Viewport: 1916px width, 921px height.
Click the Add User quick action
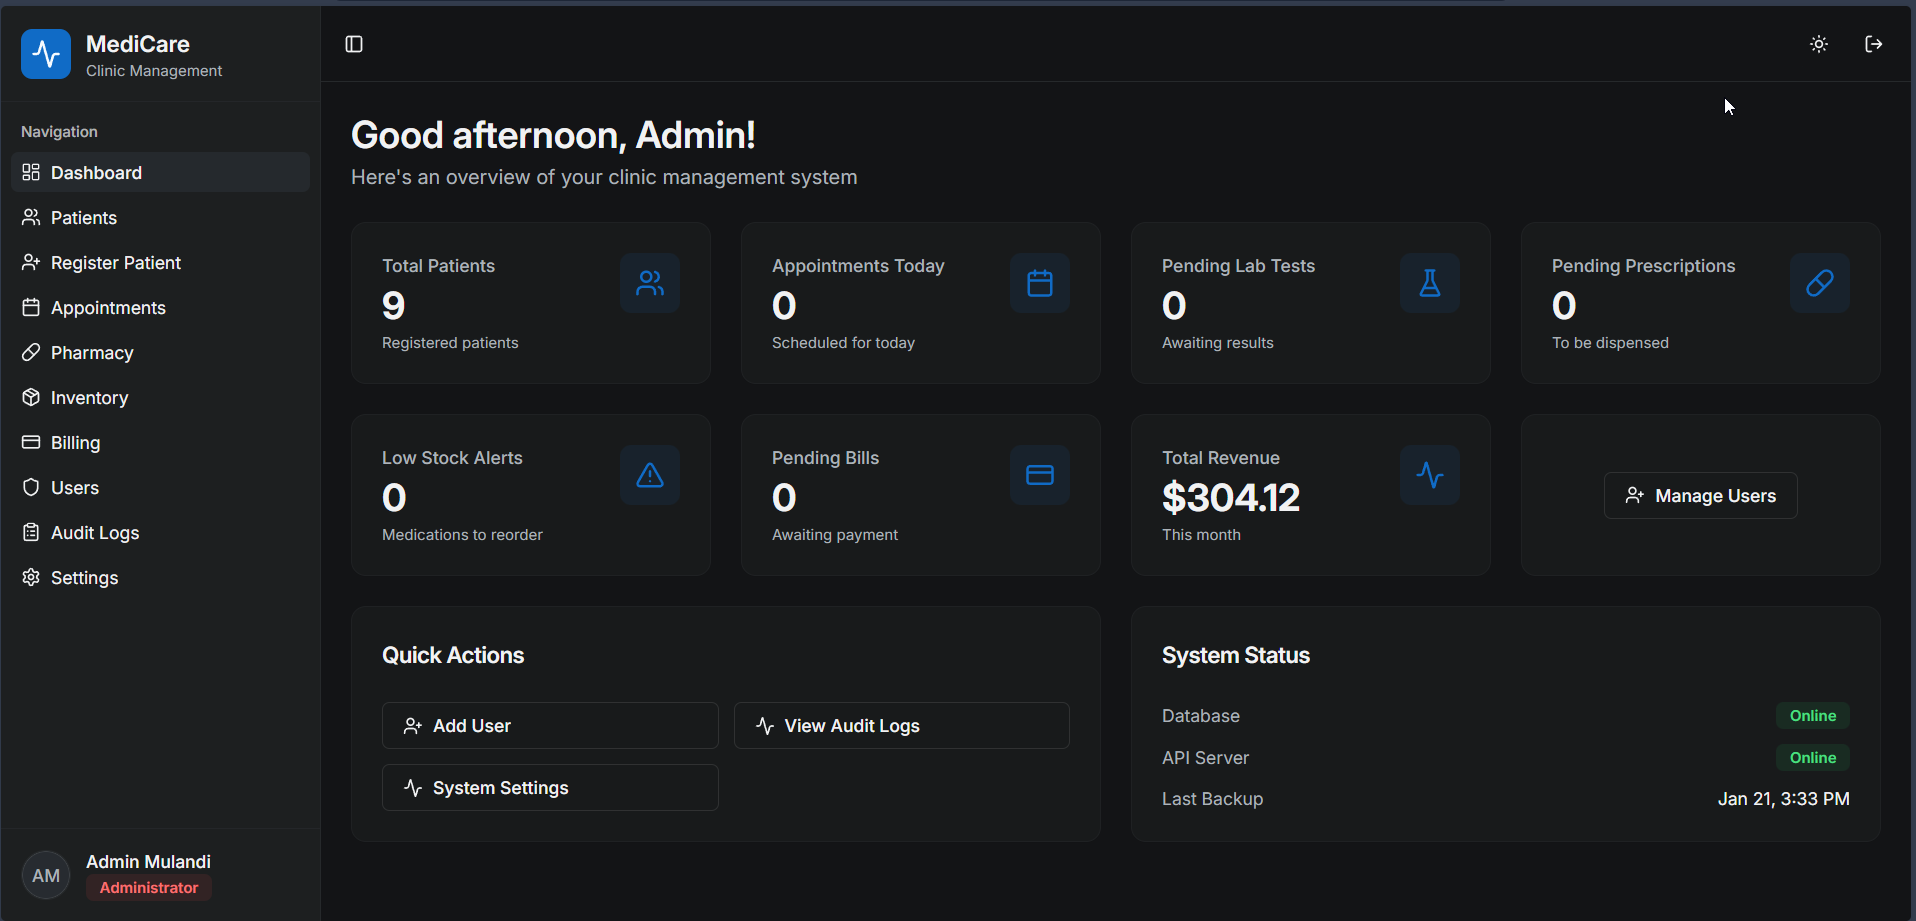(550, 726)
